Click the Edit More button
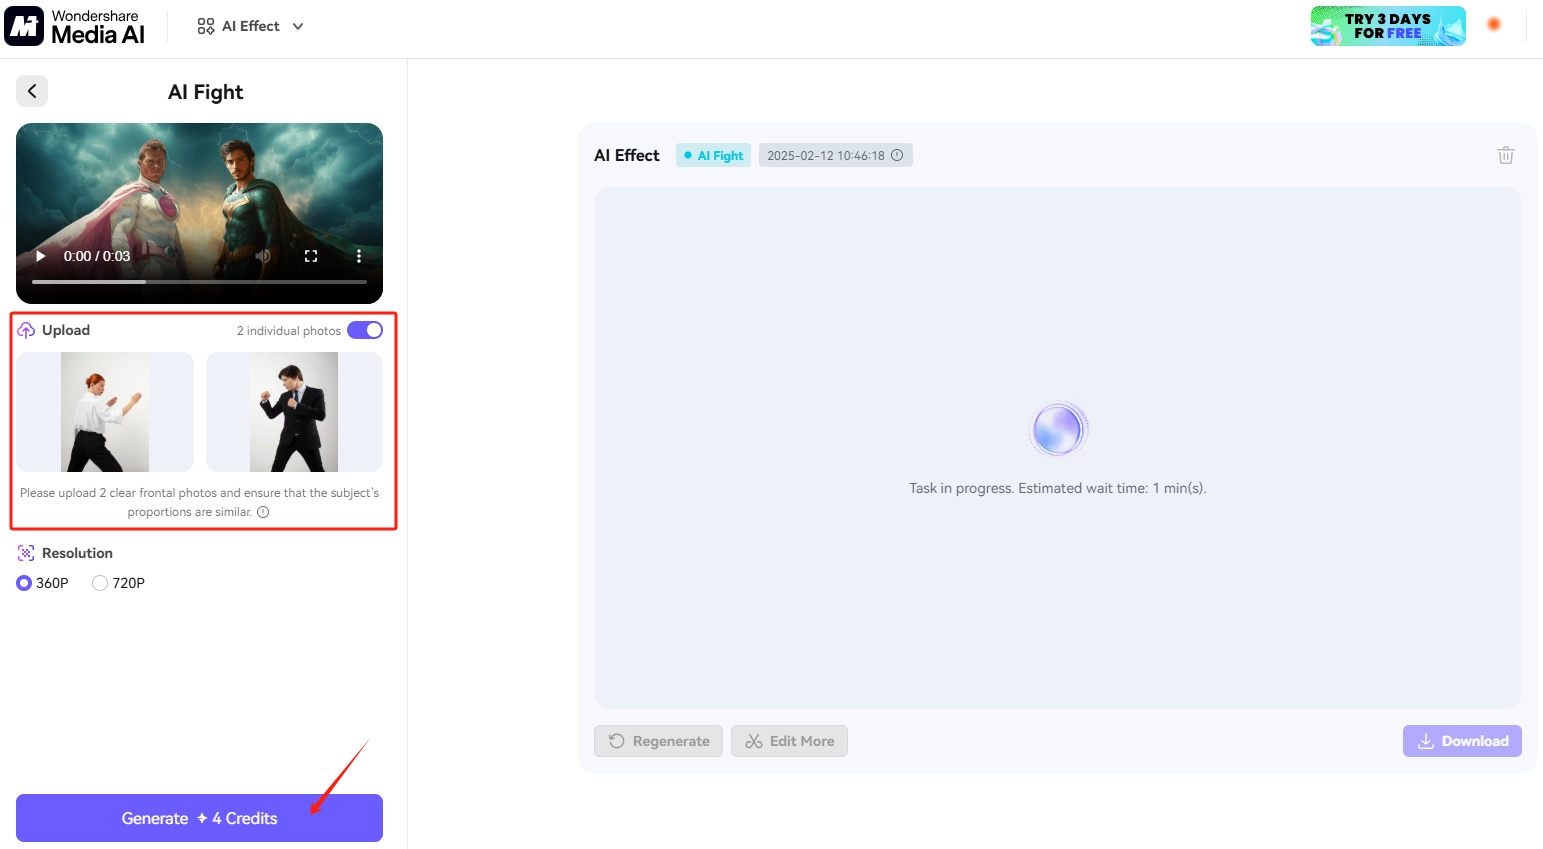 [789, 741]
